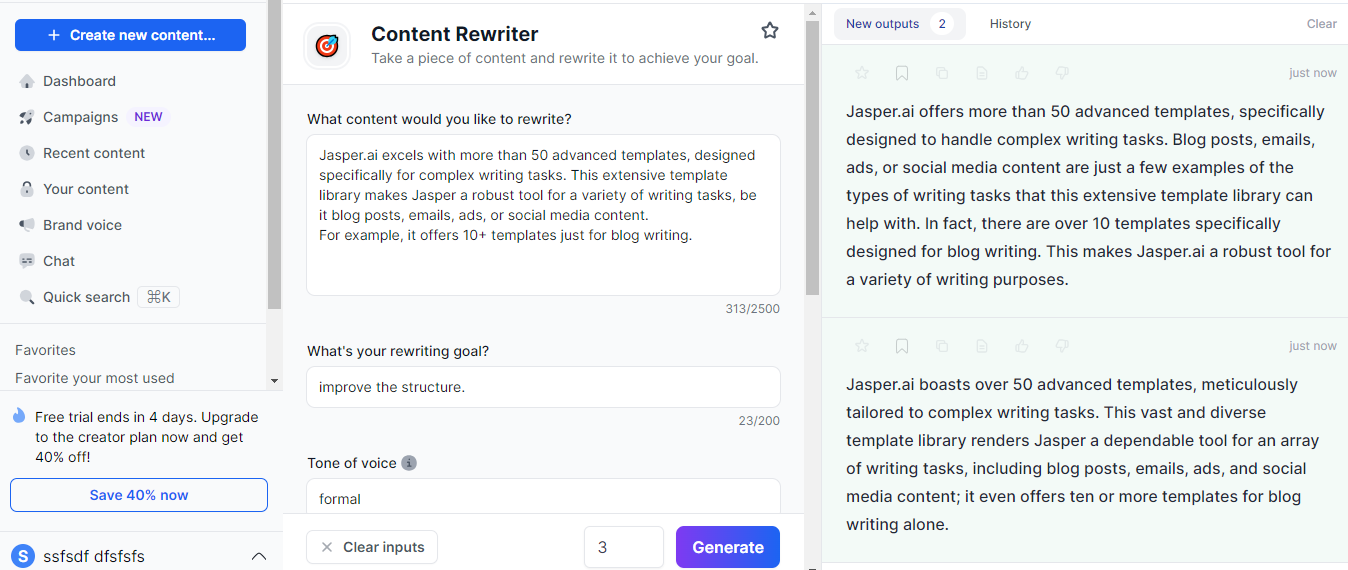Click the 23/200 character counter
The height and width of the screenshot is (570, 1348).
[x=759, y=421]
